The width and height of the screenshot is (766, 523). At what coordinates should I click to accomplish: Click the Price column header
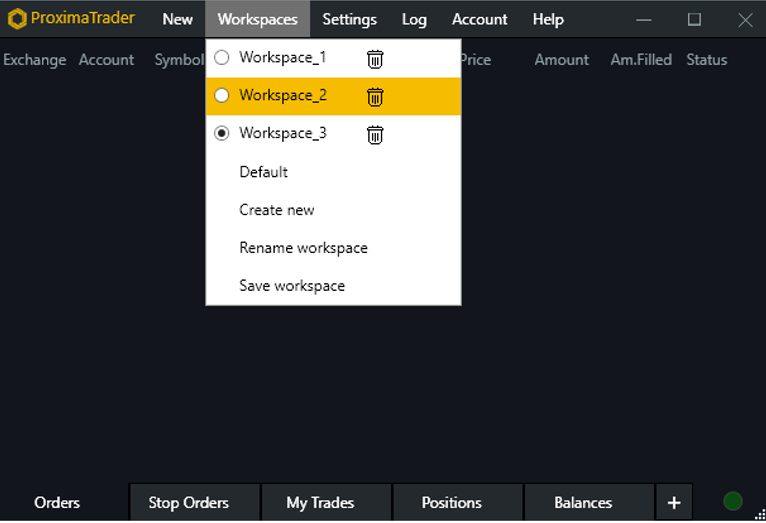(x=476, y=60)
